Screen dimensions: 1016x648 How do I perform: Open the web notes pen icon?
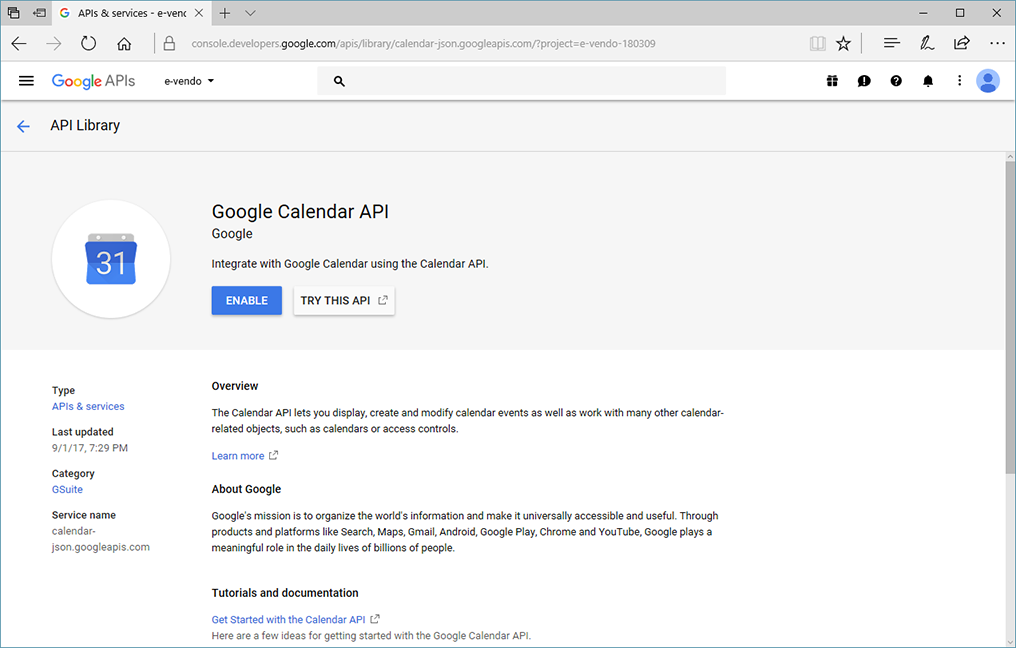(x=927, y=43)
